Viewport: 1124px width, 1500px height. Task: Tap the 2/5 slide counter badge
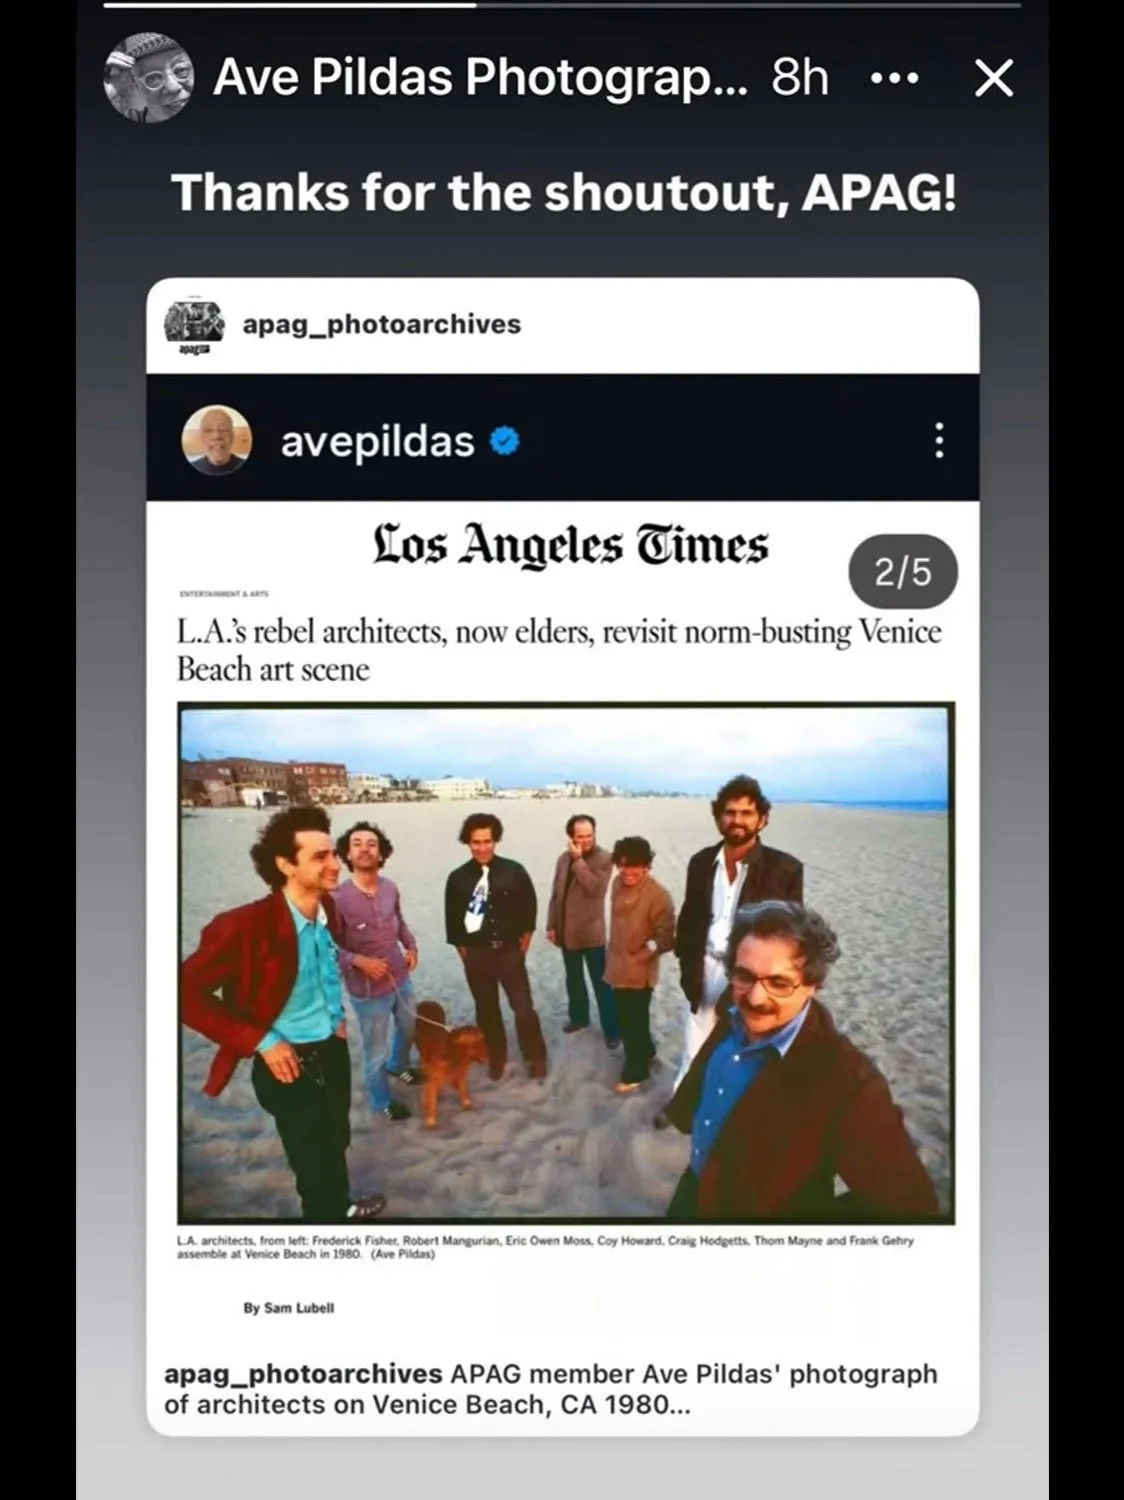[x=903, y=572]
